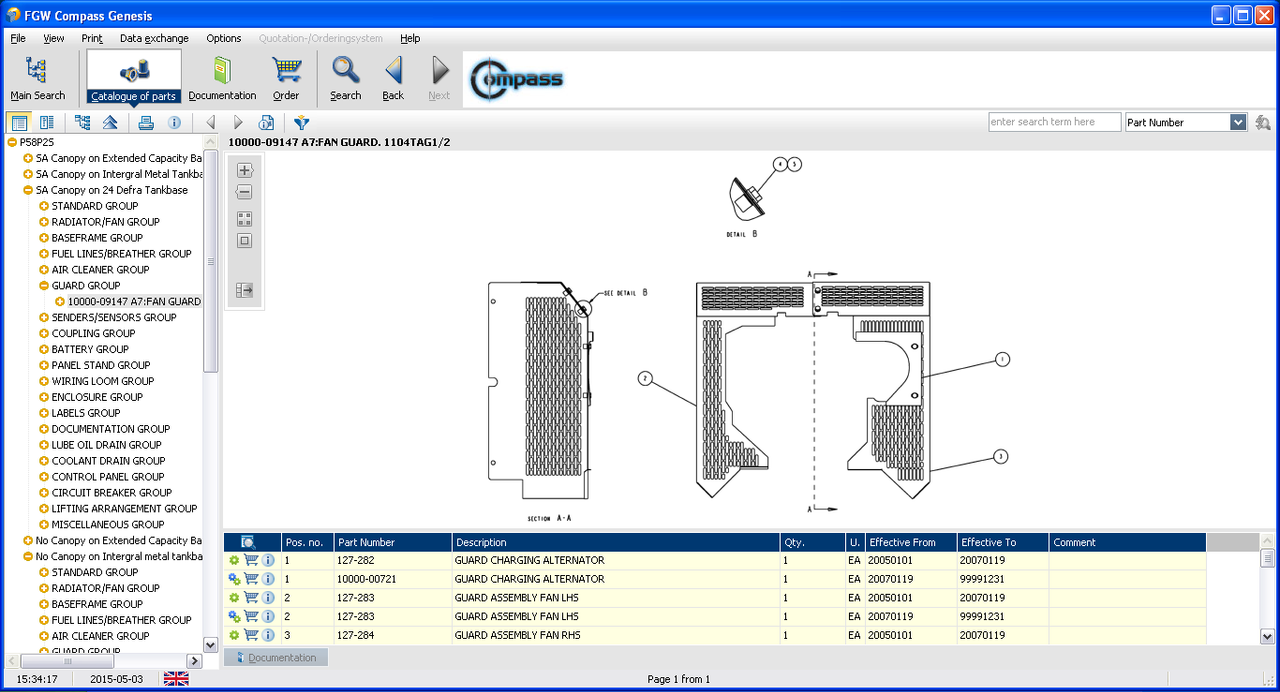Go to next page with grey right arrow
This screenshot has height=692, width=1280.
pos(238,122)
